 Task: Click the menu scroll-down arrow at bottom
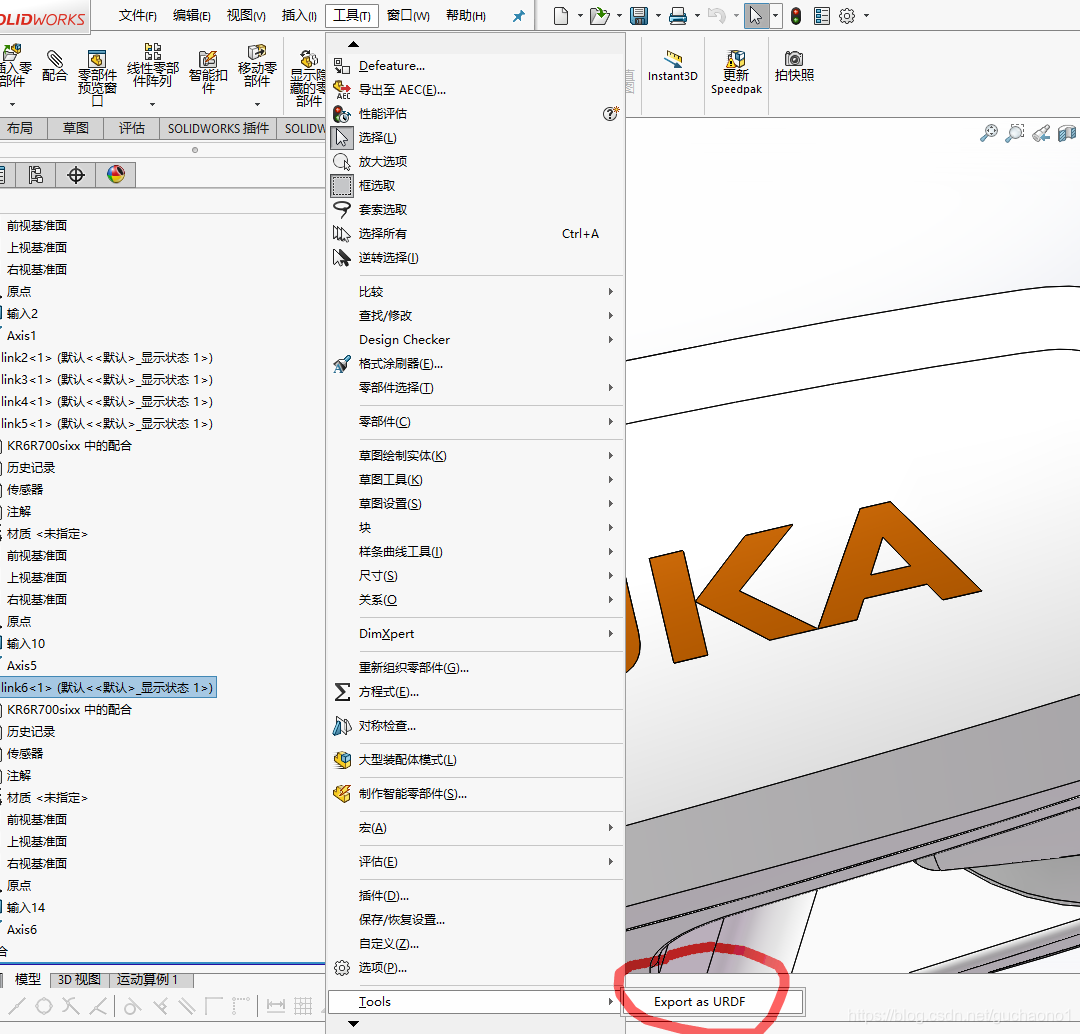point(353,1024)
